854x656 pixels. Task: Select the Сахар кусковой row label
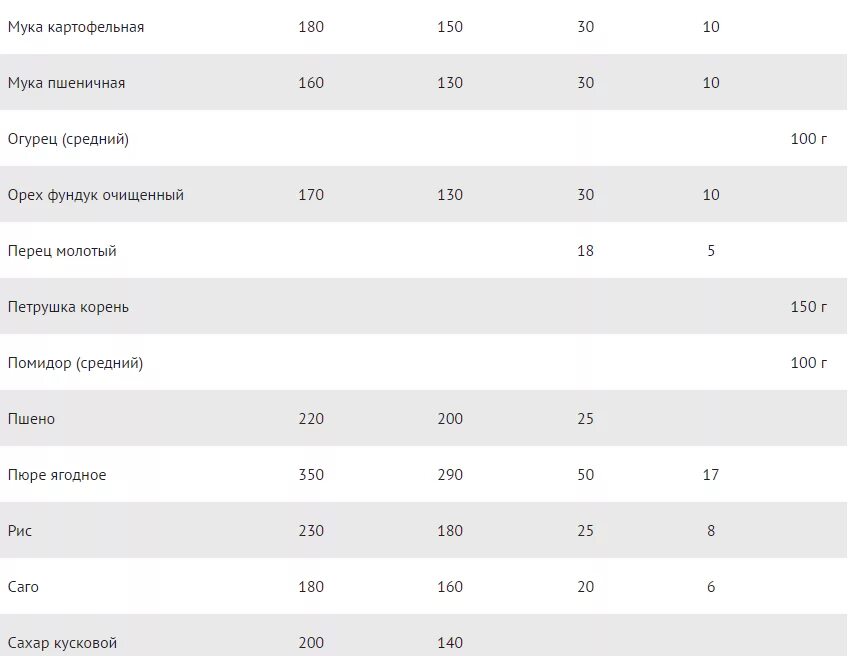click(62, 643)
